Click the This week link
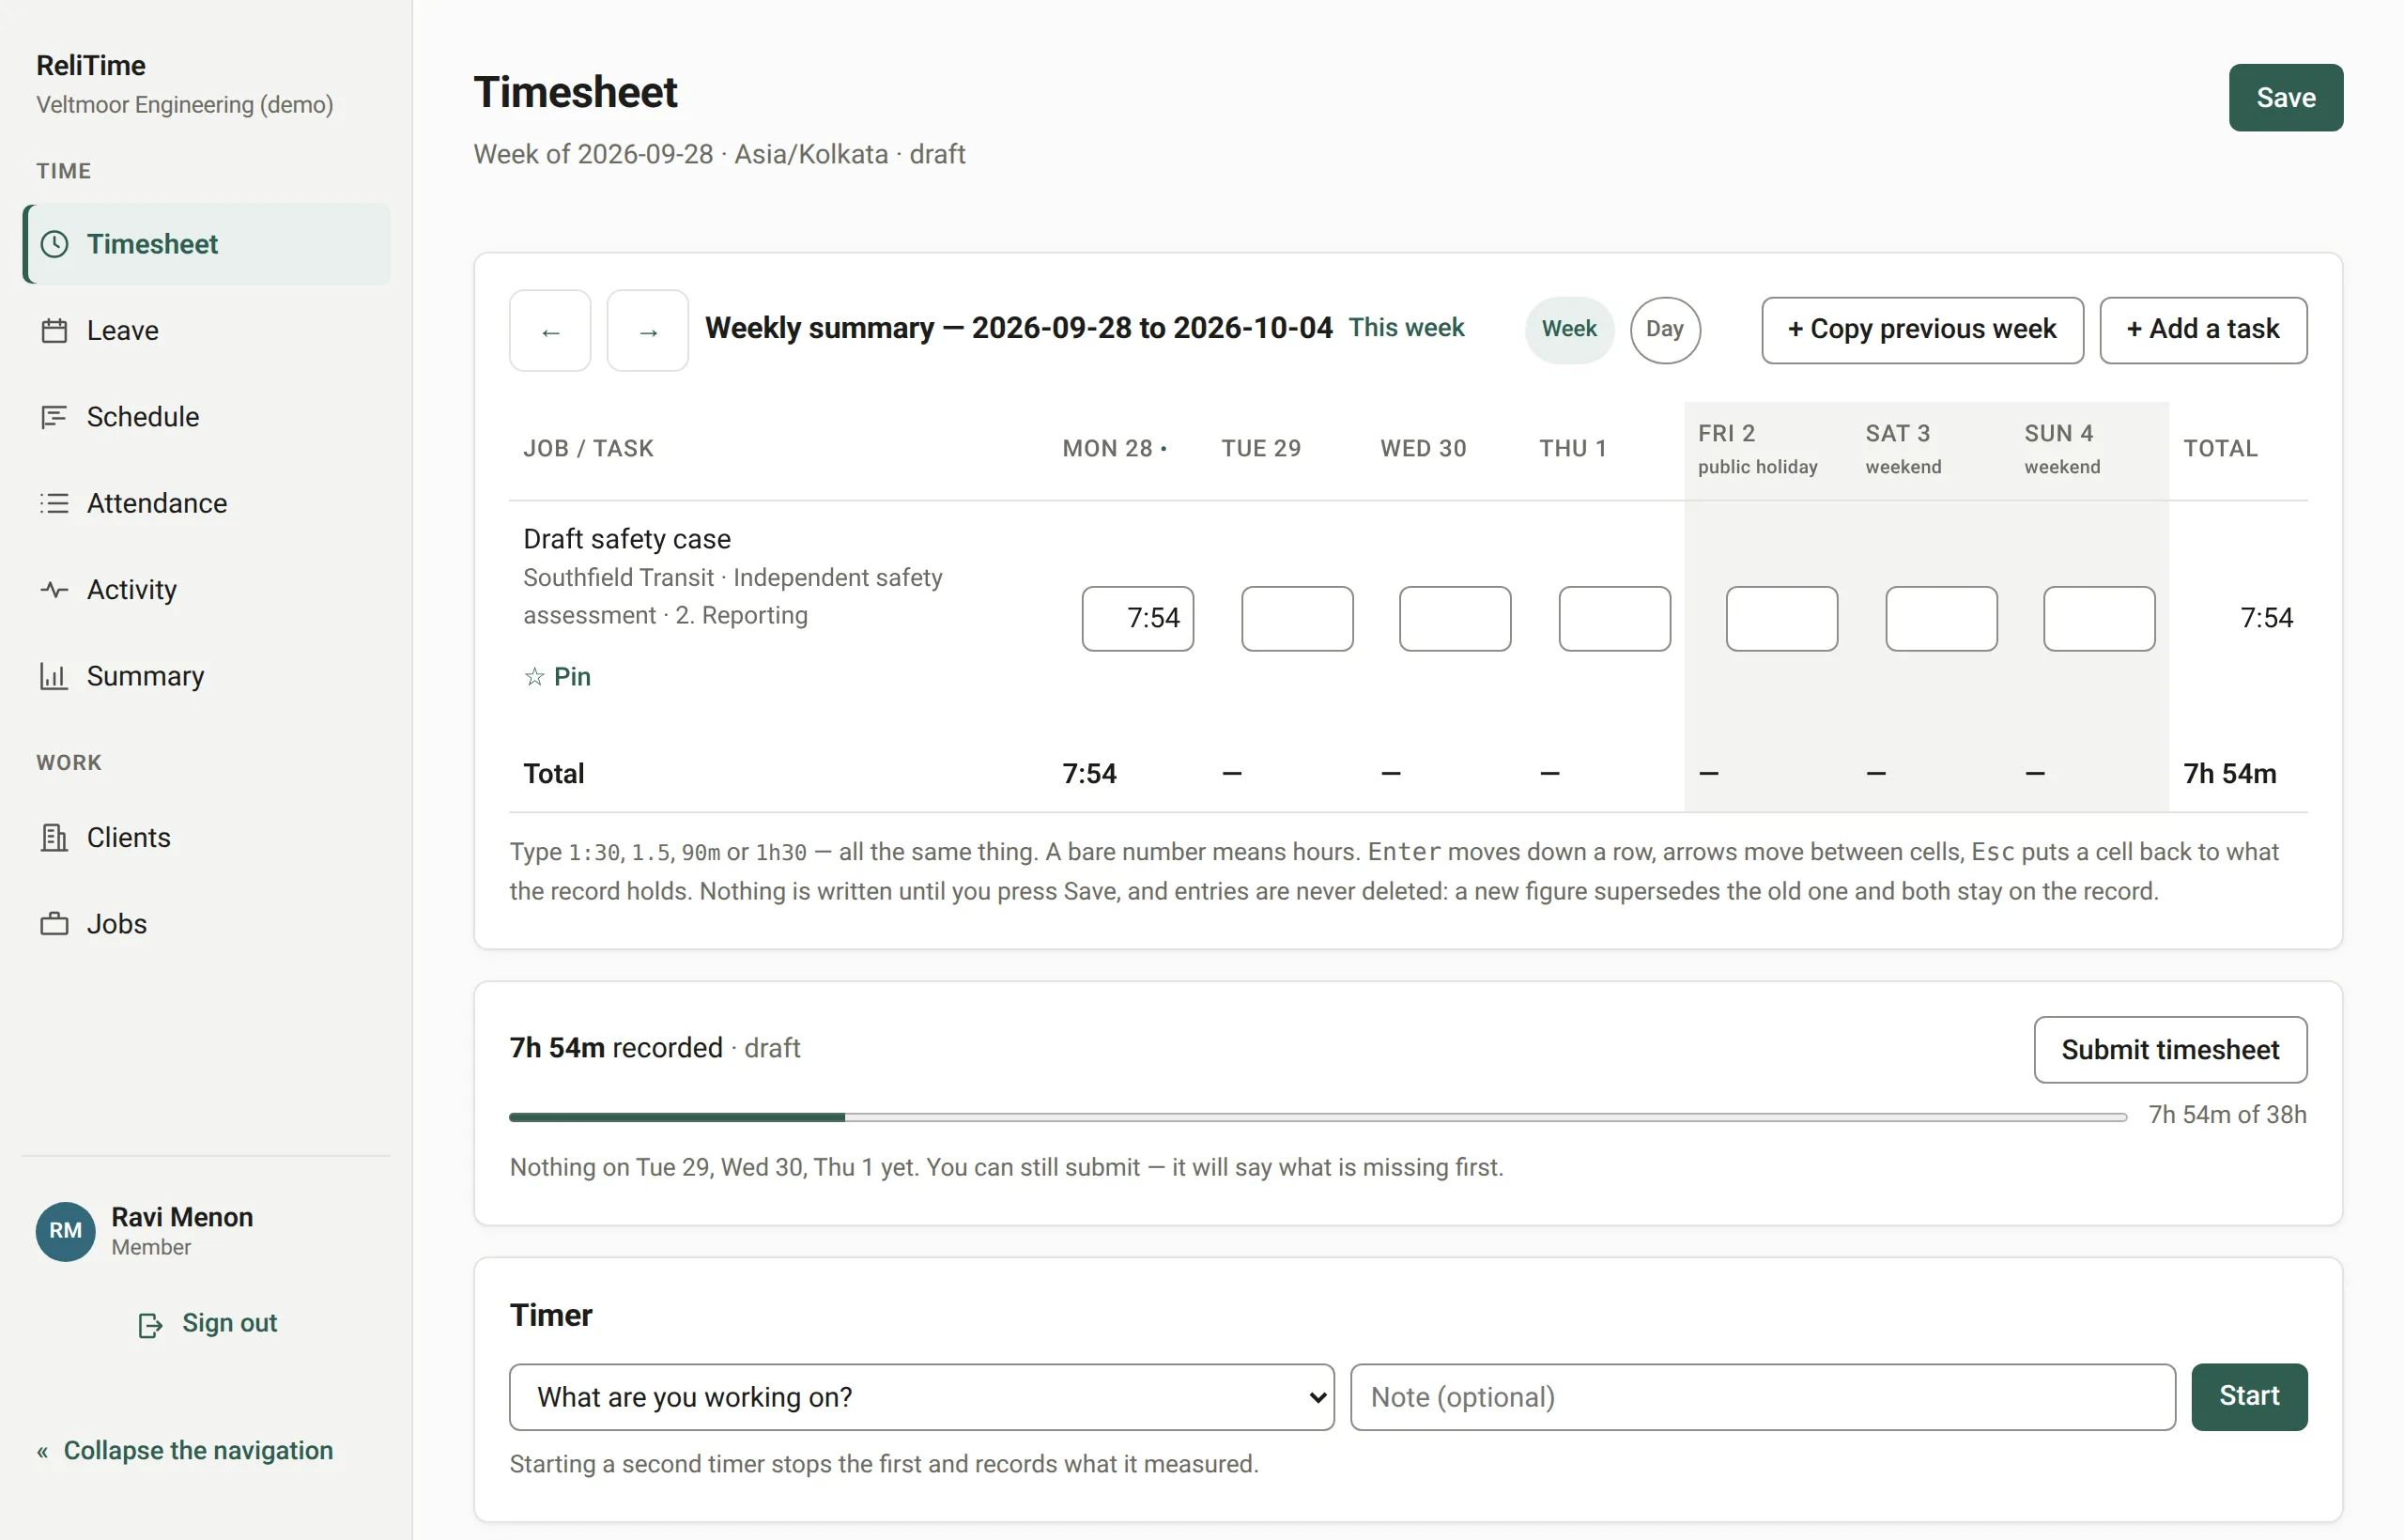Screen dimensions: 2404x1540 click(1406, 328)
